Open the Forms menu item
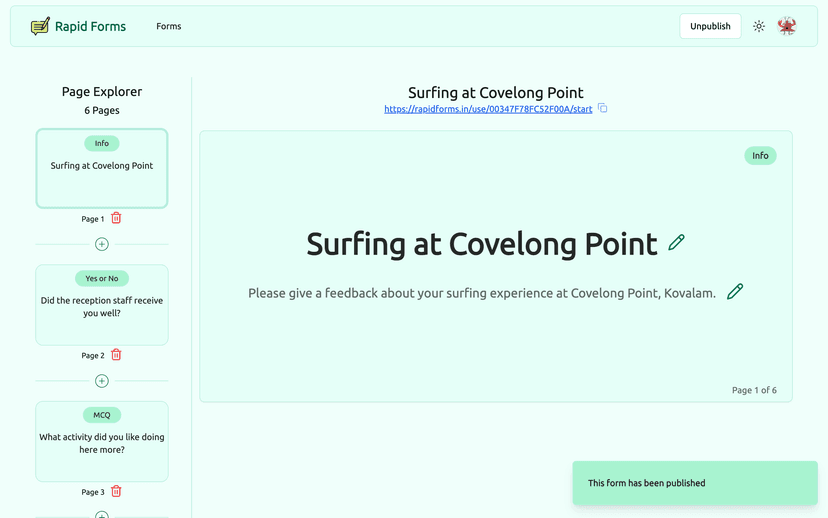 [x=169, y=27]
